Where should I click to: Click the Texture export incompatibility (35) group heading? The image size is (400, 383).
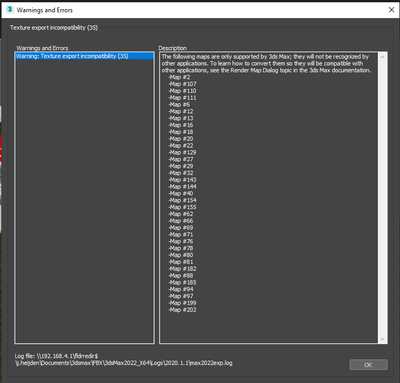pyautogui.click(x=54, y=28)
